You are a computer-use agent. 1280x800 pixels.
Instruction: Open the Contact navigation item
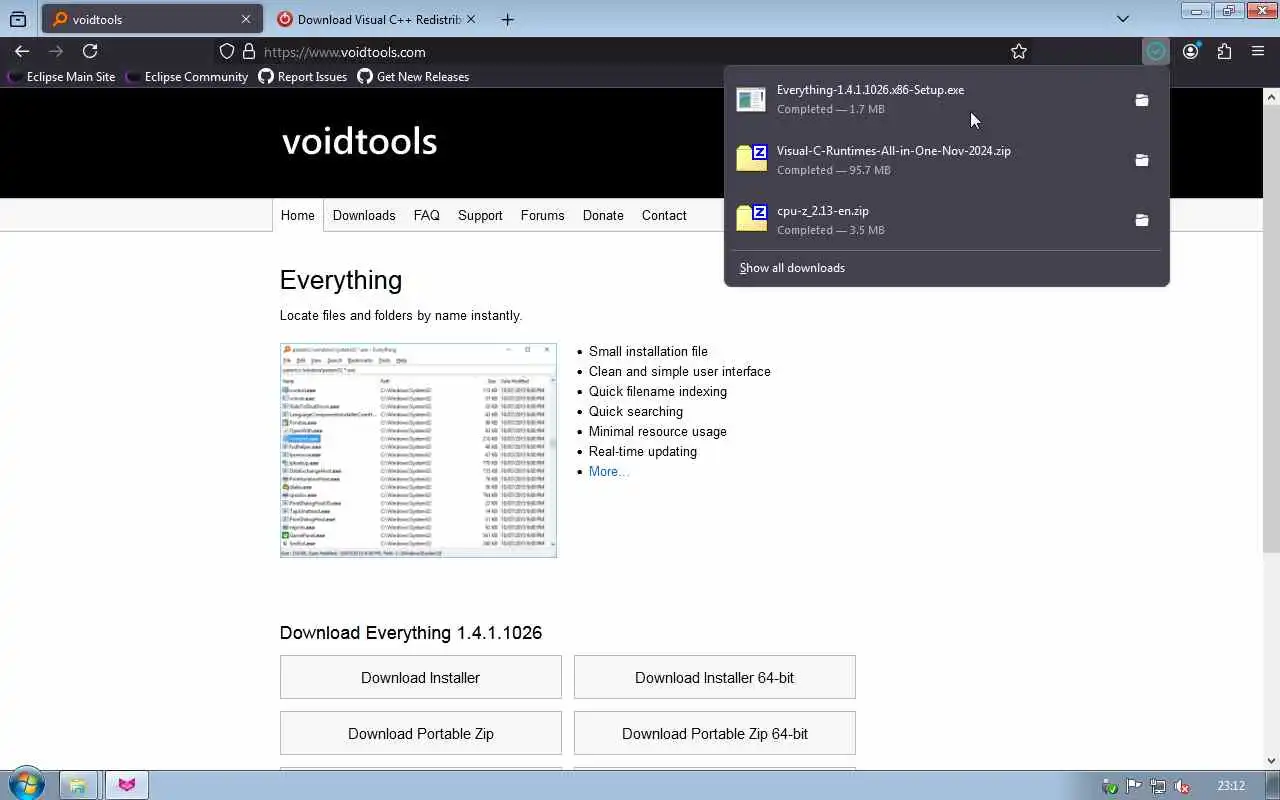[664, 215]
